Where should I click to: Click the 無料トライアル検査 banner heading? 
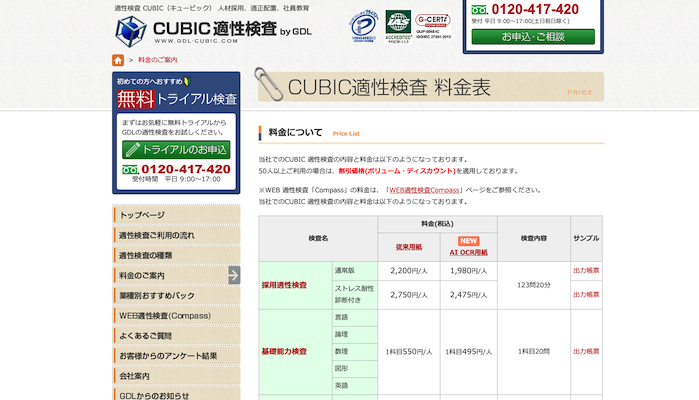point(177,99)
